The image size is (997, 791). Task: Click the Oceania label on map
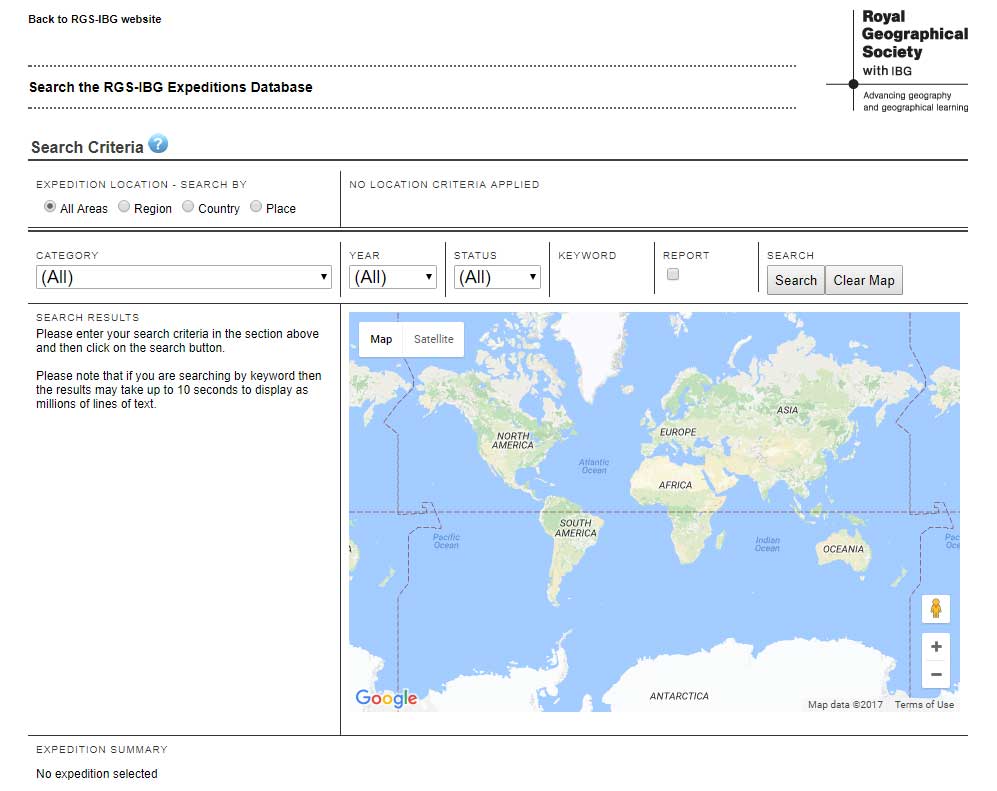click(x=843, y=549)
